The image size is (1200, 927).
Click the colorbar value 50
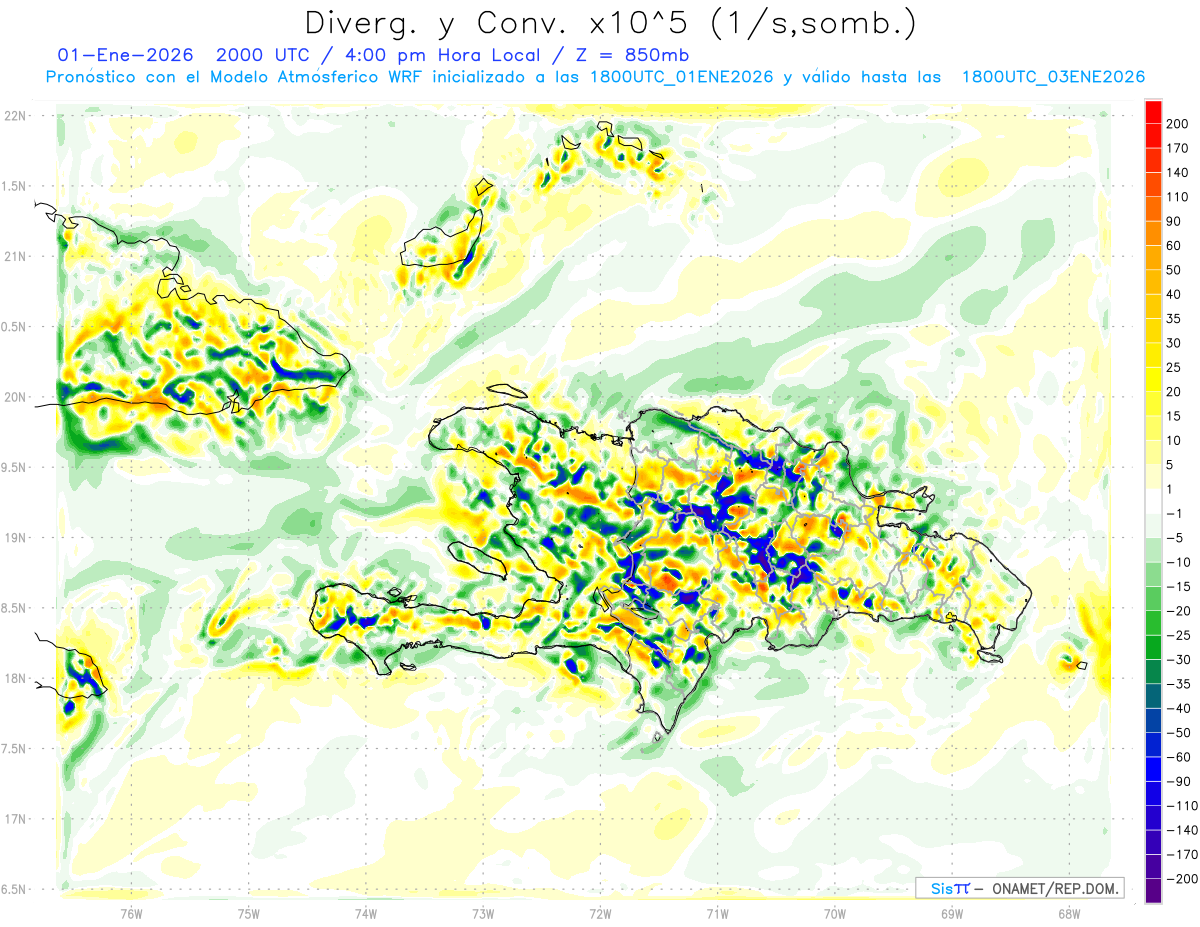[x=1173, y=270]
